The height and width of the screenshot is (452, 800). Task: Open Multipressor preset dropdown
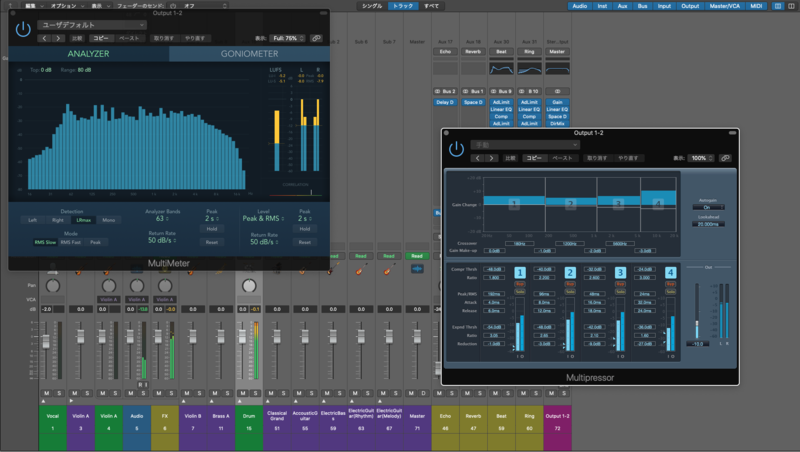coord(525,145)
